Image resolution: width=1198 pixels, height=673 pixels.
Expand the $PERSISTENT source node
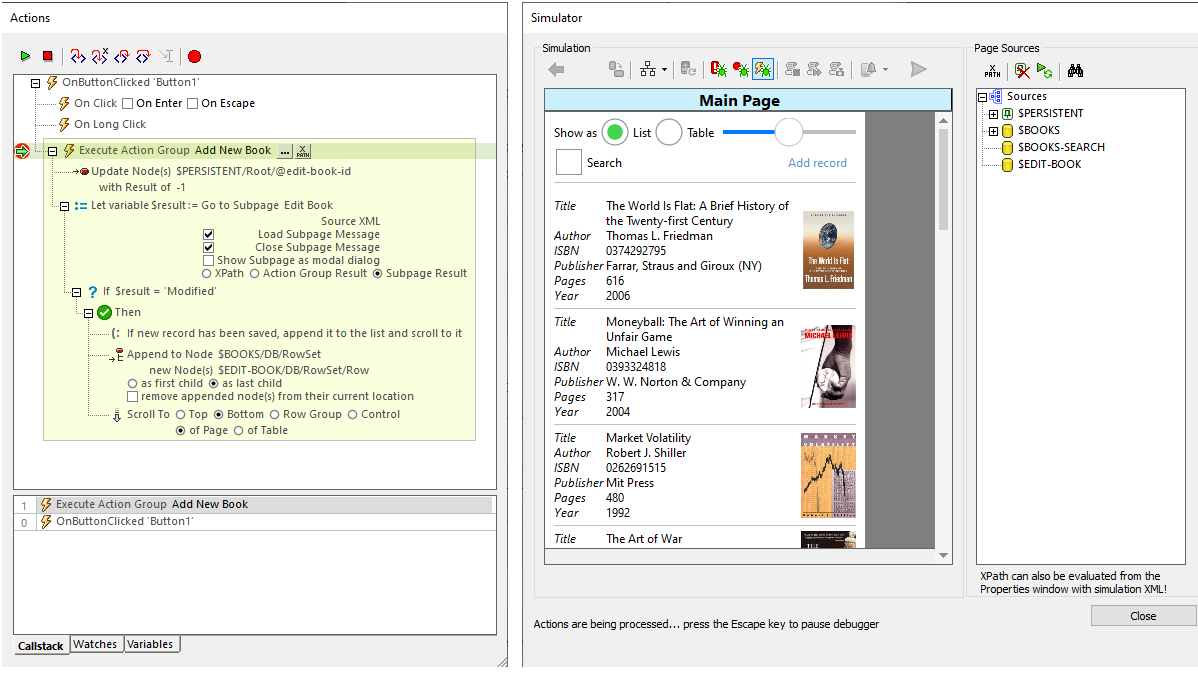click(993, 114)
